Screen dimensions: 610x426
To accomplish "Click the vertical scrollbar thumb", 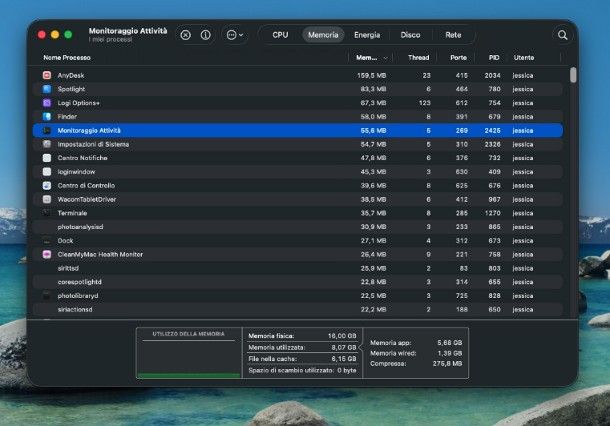I will pos(573,75).
